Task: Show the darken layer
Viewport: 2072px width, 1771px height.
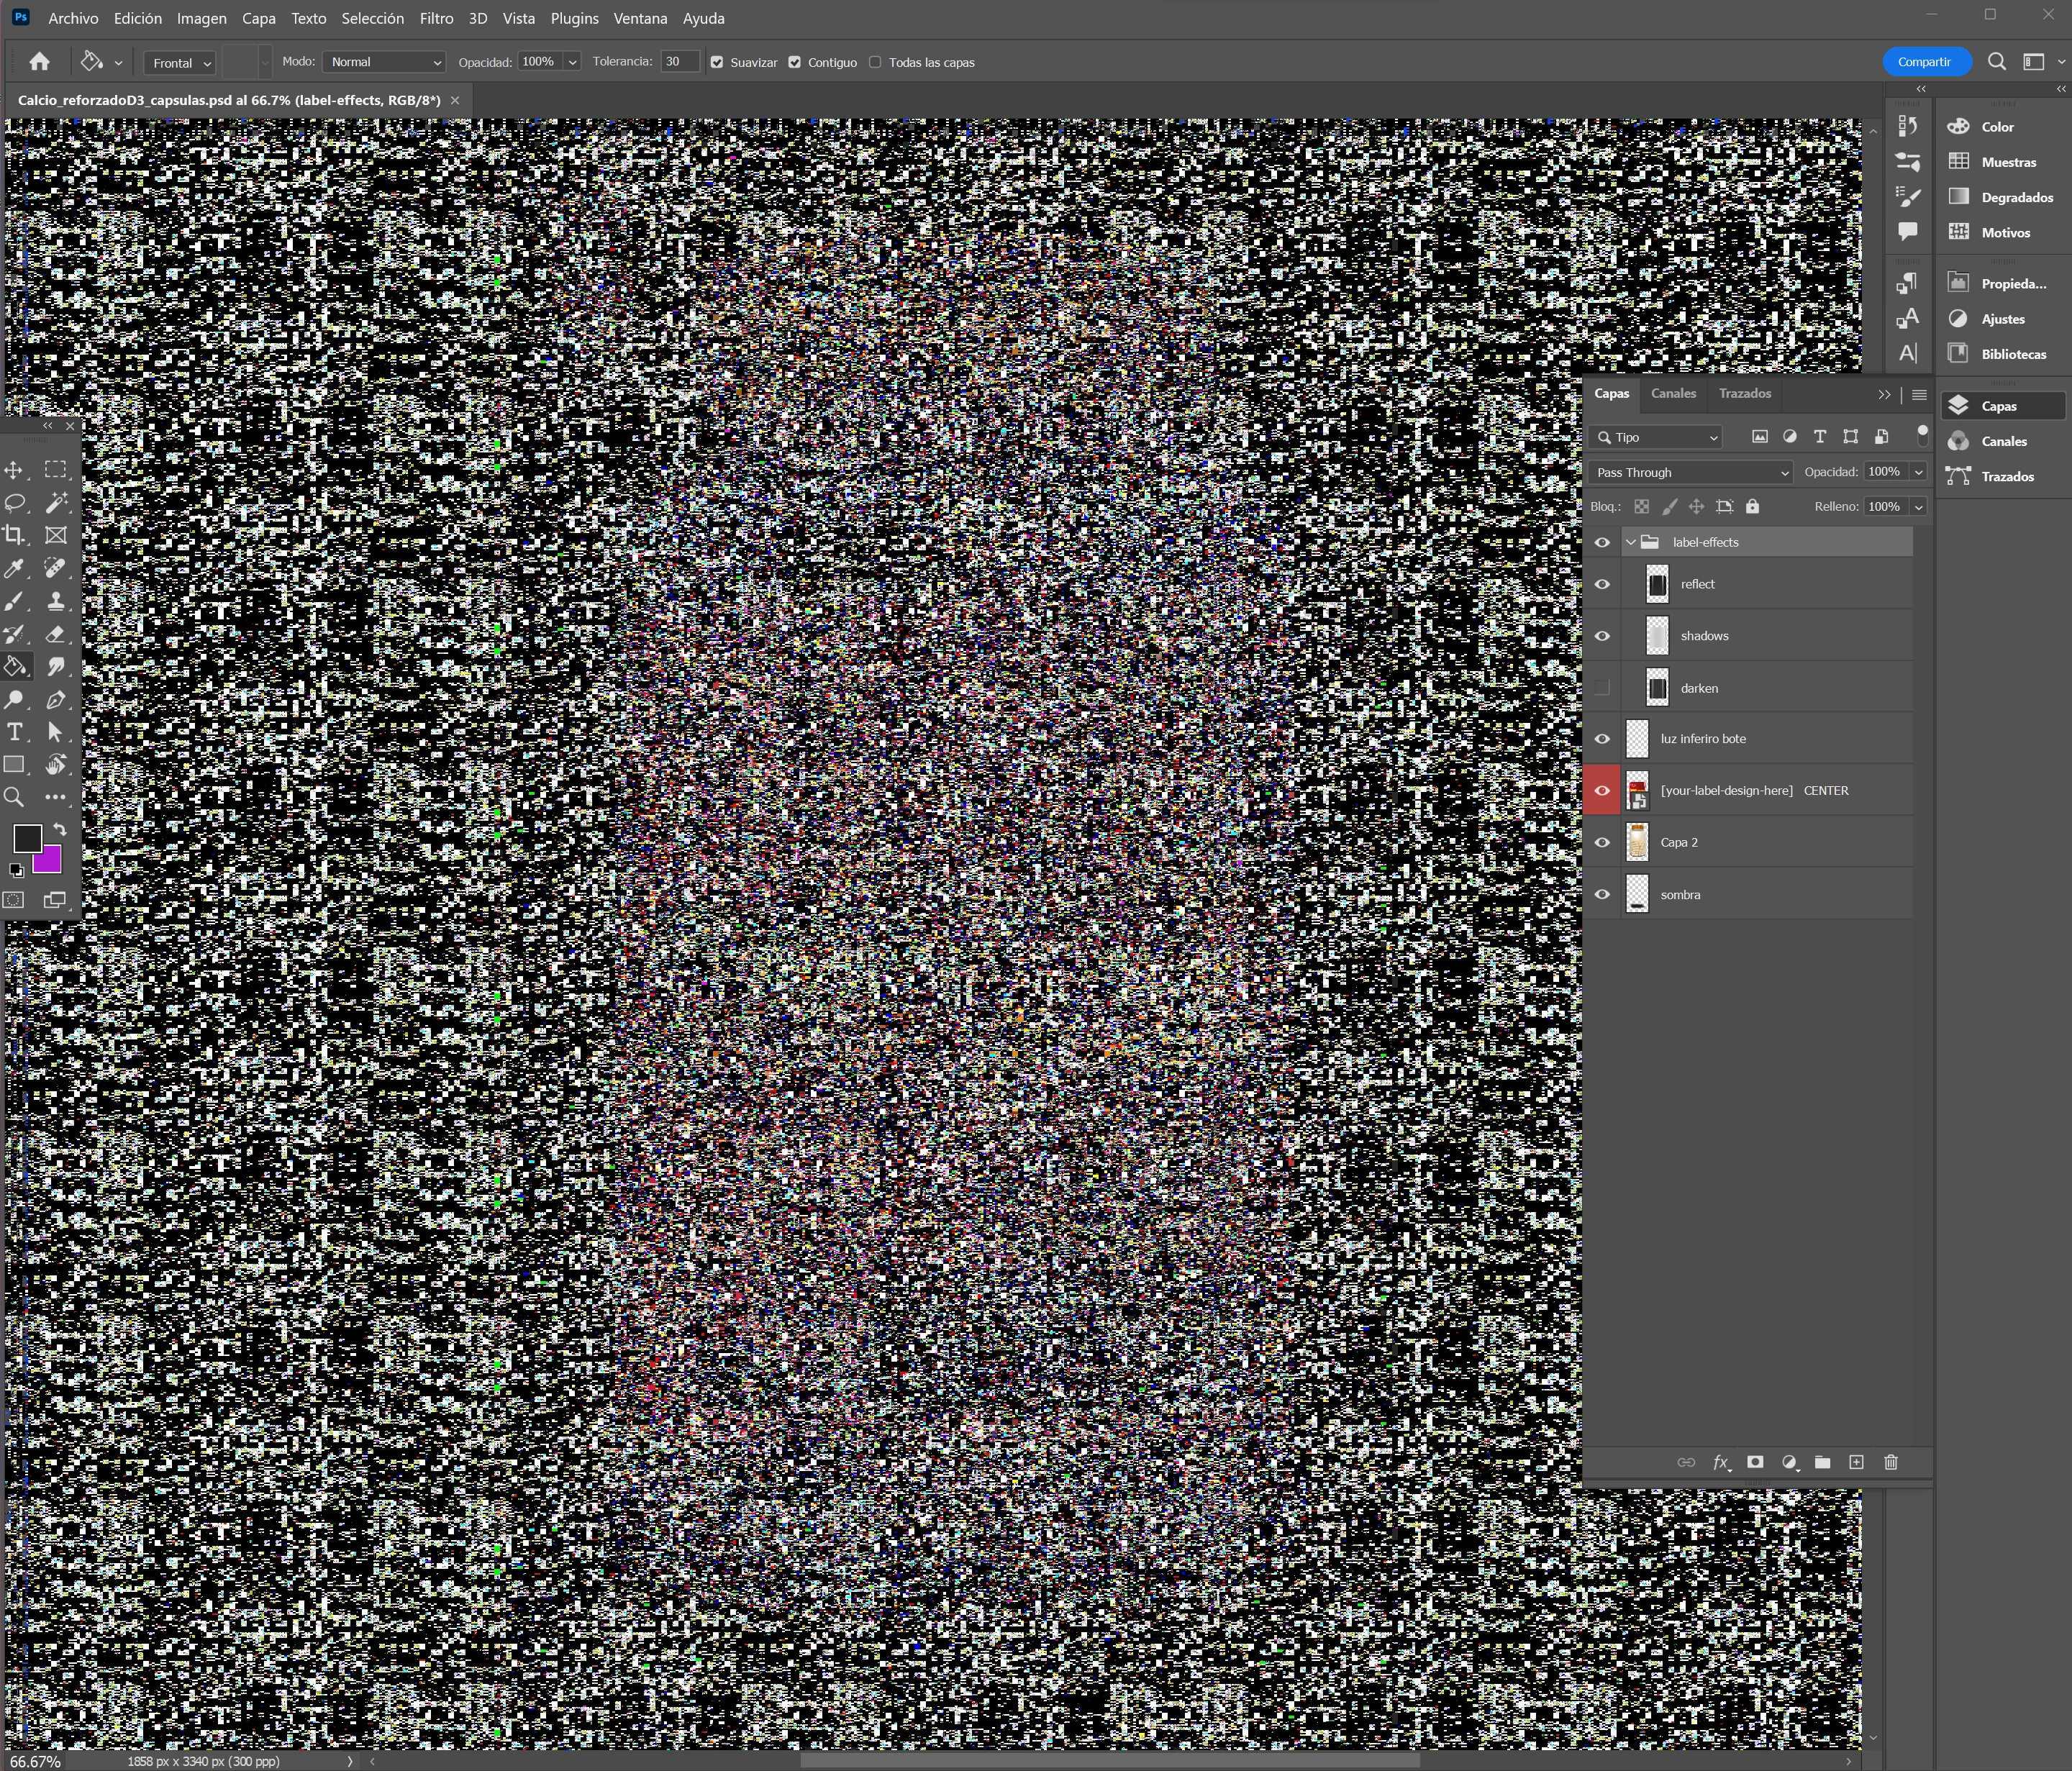Action: pyautogui.click(x=1602, y=688)
